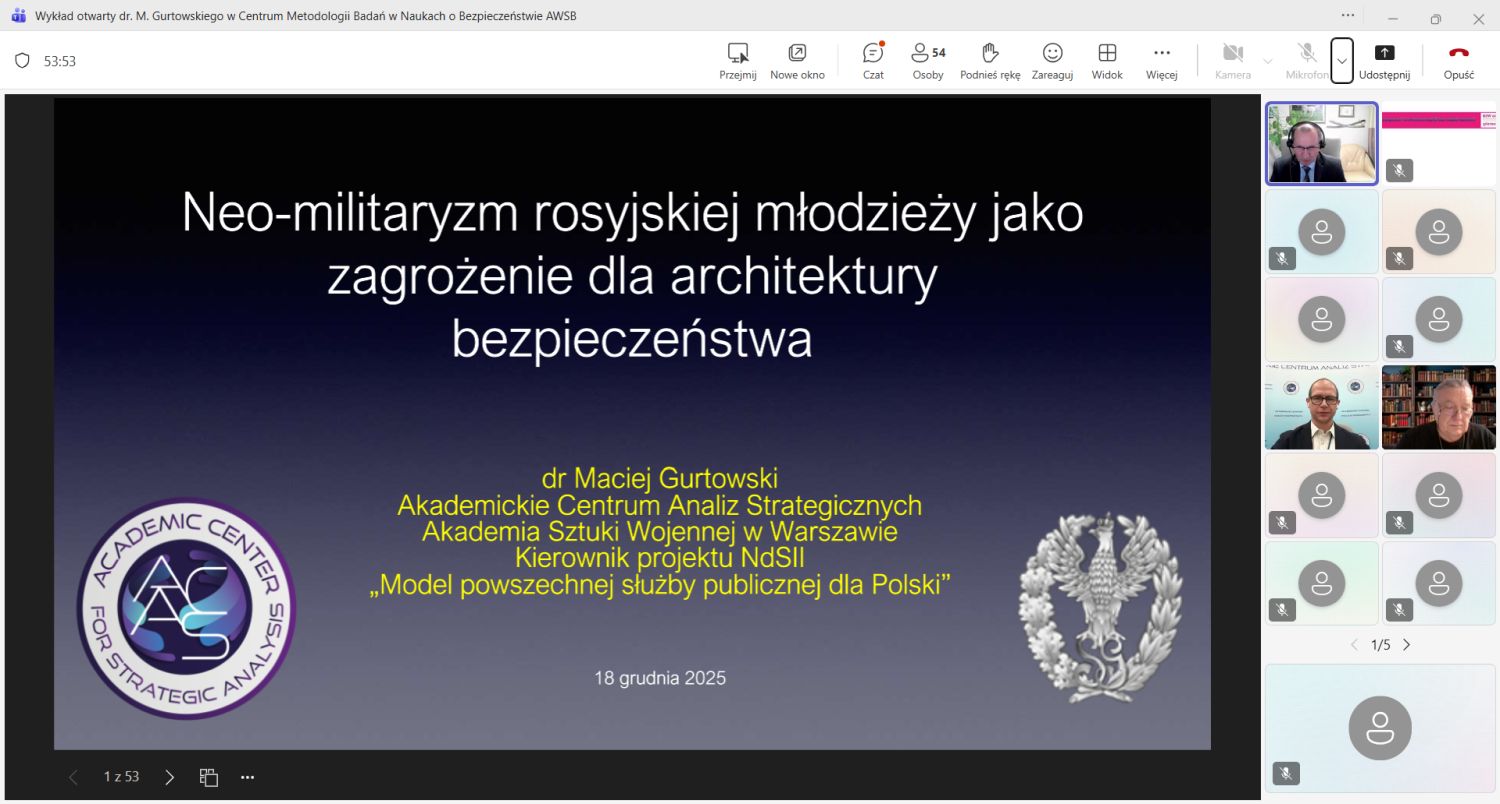Show the Osoby participants list
This screenshot has height=804, width=1500.
(x=927, y=61)
